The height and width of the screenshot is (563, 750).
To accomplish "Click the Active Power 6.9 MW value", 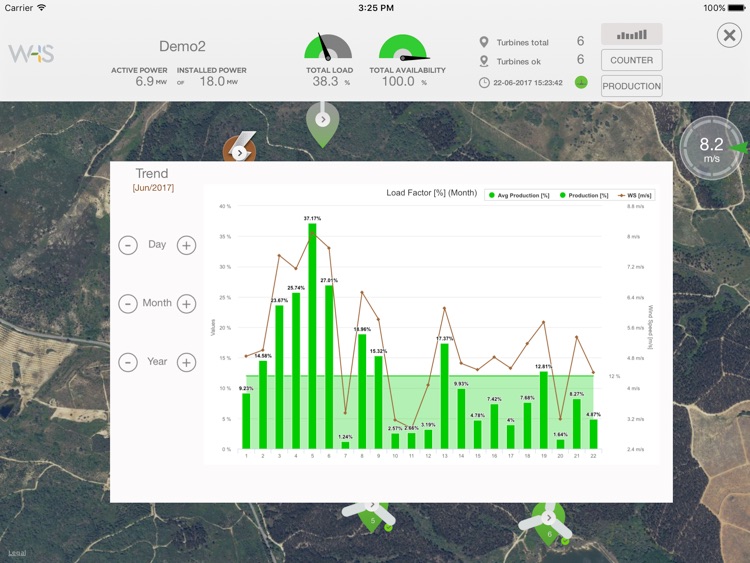I will (x=151, y=81).
